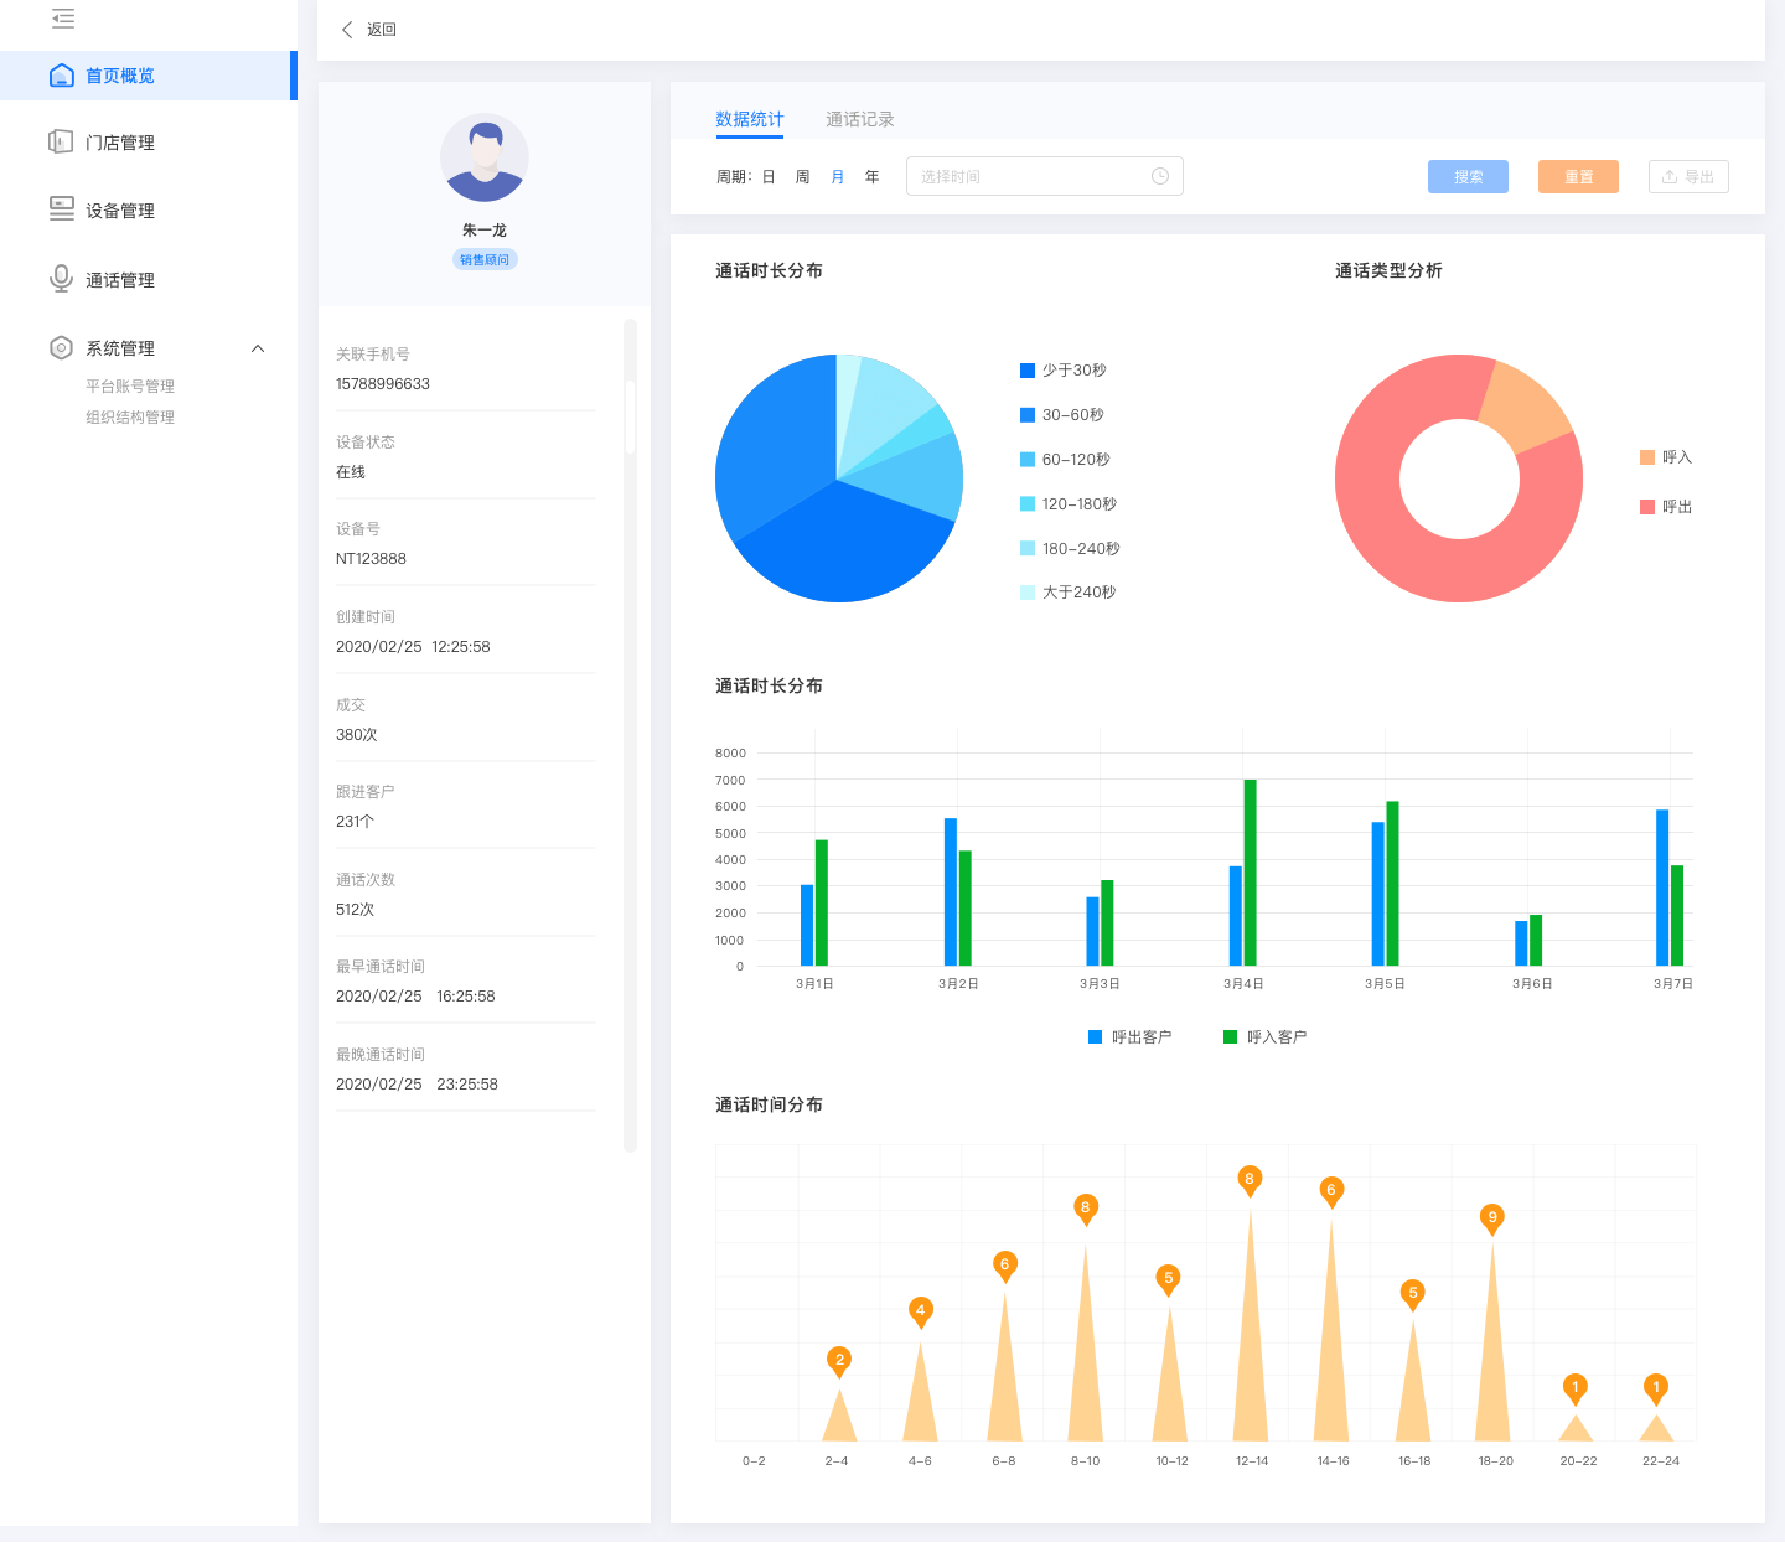The height and width of the screenshot is (1543, 1785).
Task: Click the orange 重置 button
Action: (x=1577, y=177)
